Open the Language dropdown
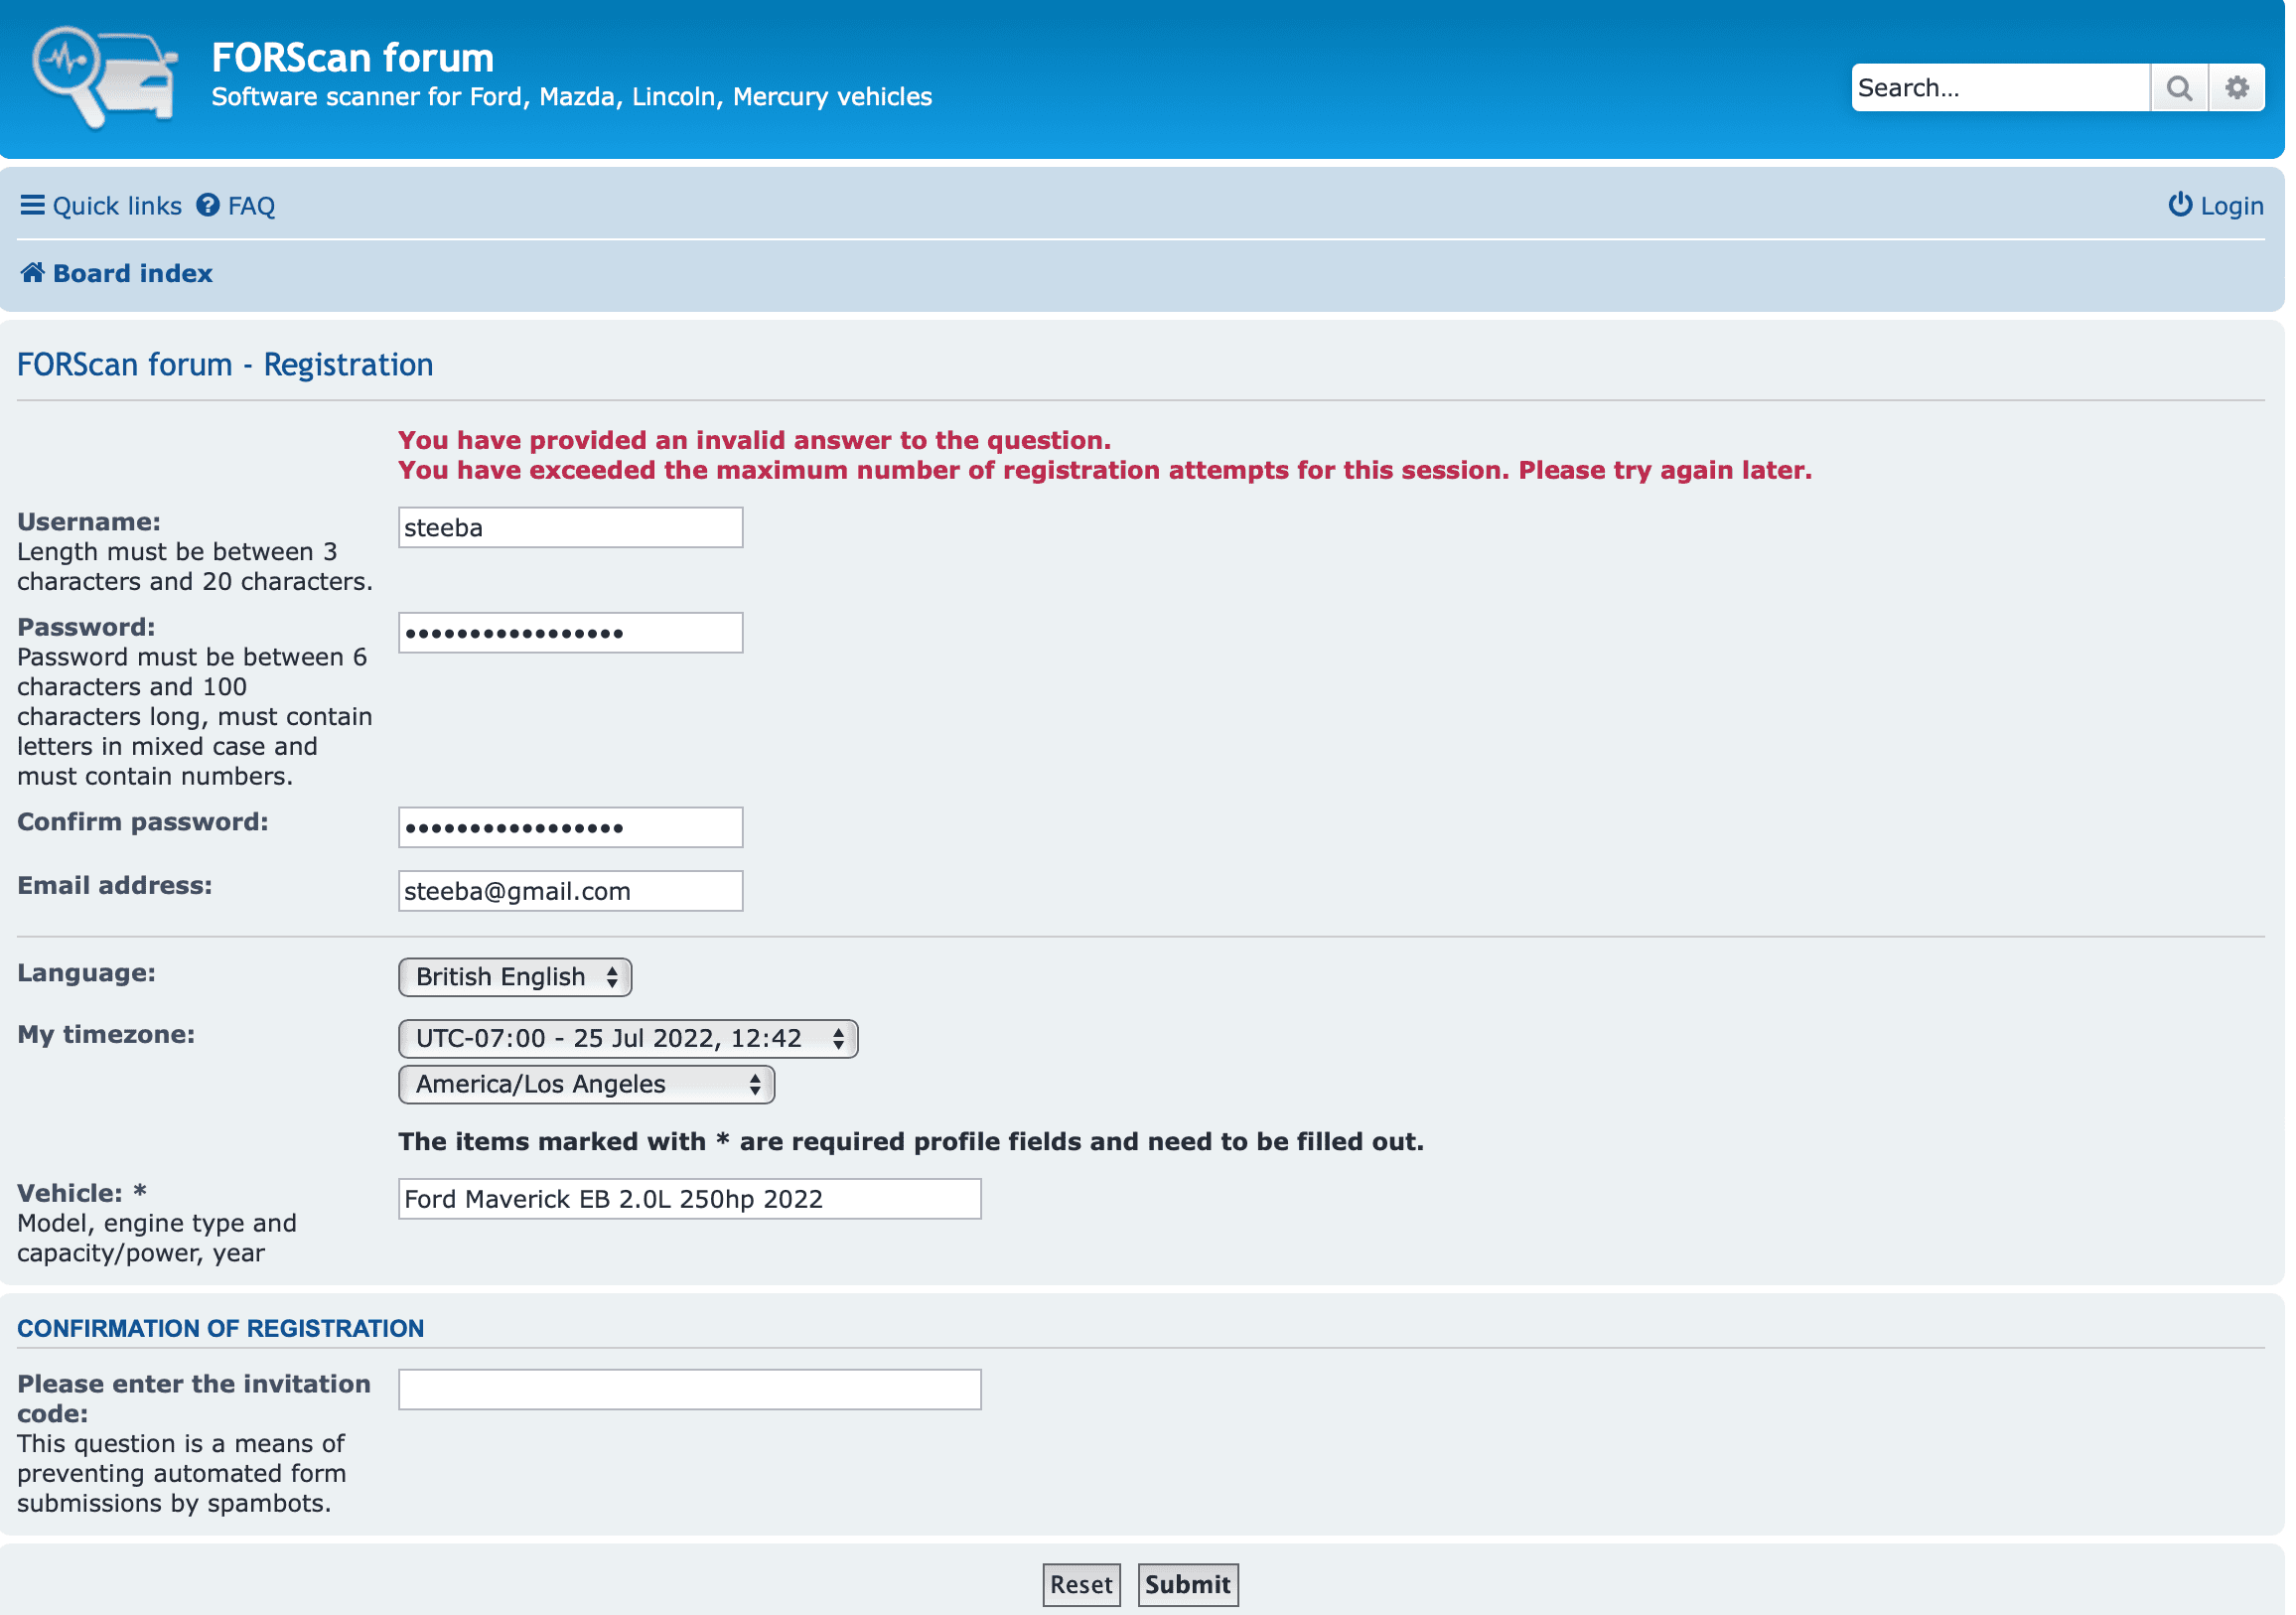The image size is (2296, 1615). pos(515,977)
